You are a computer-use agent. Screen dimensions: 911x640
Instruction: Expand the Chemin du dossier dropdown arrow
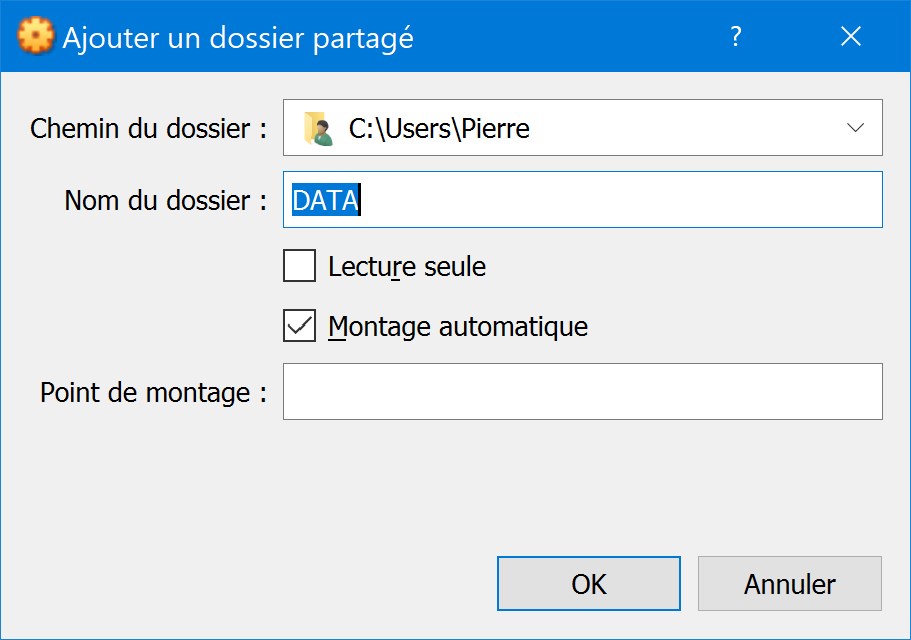[855, 128]
